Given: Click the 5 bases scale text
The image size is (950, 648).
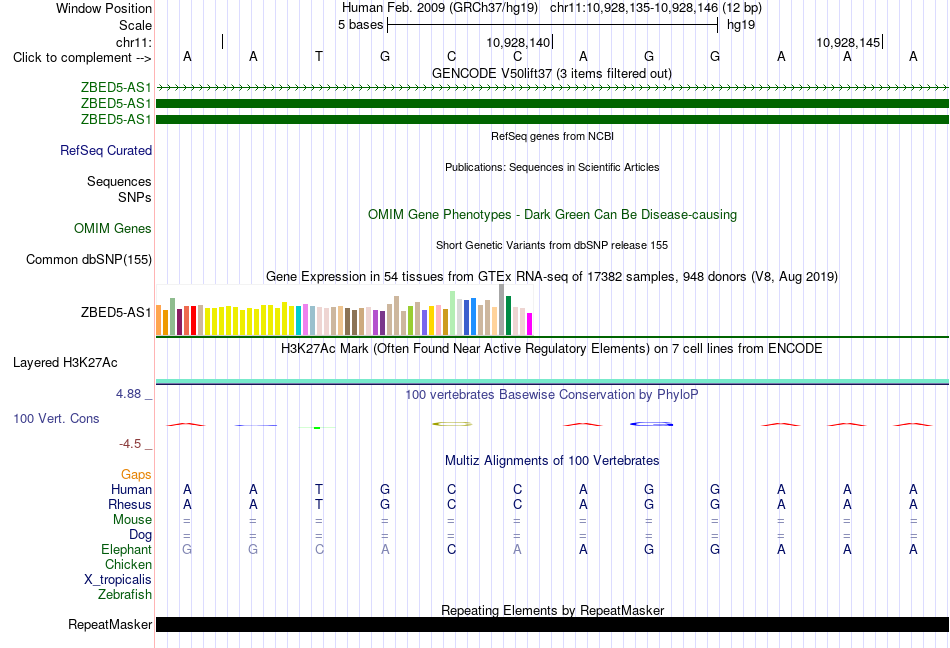Looking at the screenshot, I should [360, 25].
